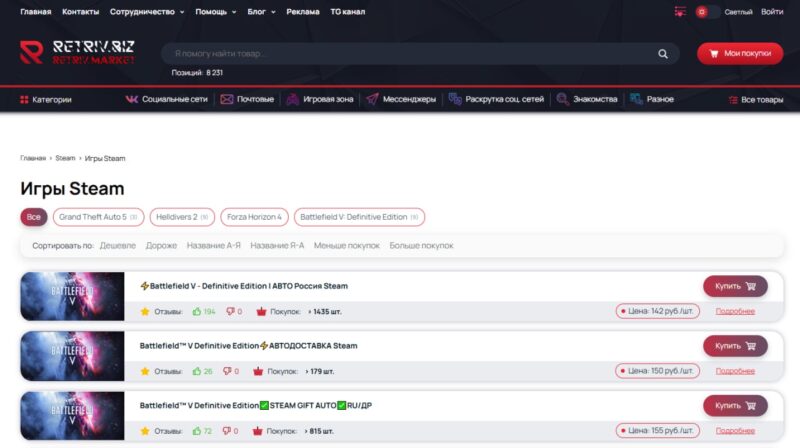
Task: Show Все товары list
Action: click(x=756, y=100)
